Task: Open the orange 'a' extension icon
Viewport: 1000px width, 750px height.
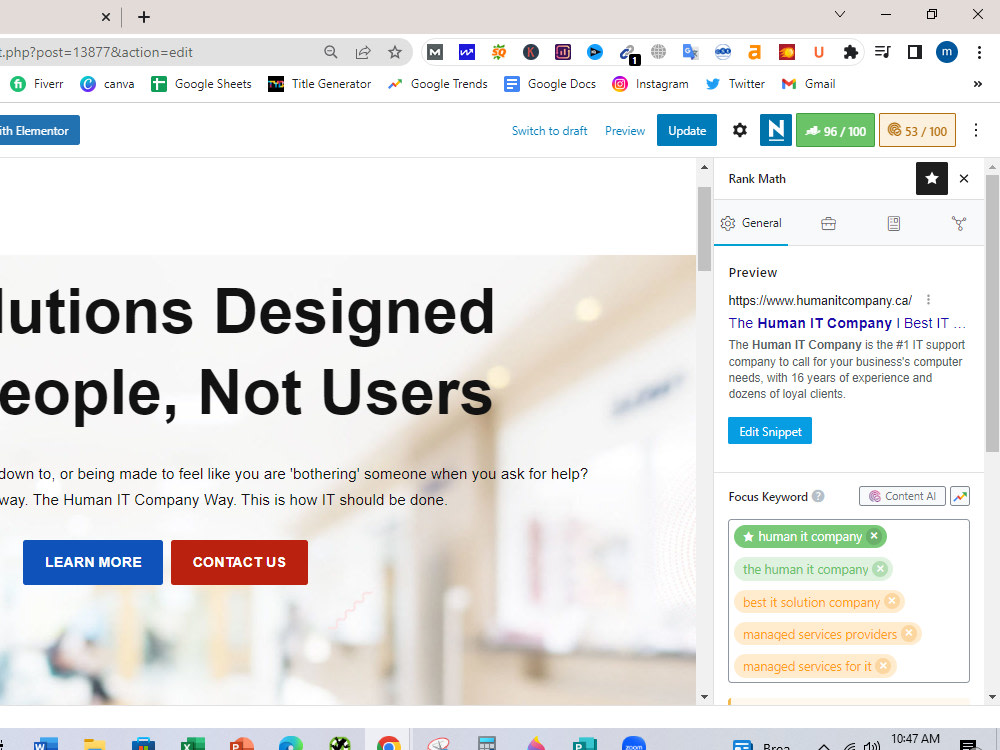Action: coord(754,52)
